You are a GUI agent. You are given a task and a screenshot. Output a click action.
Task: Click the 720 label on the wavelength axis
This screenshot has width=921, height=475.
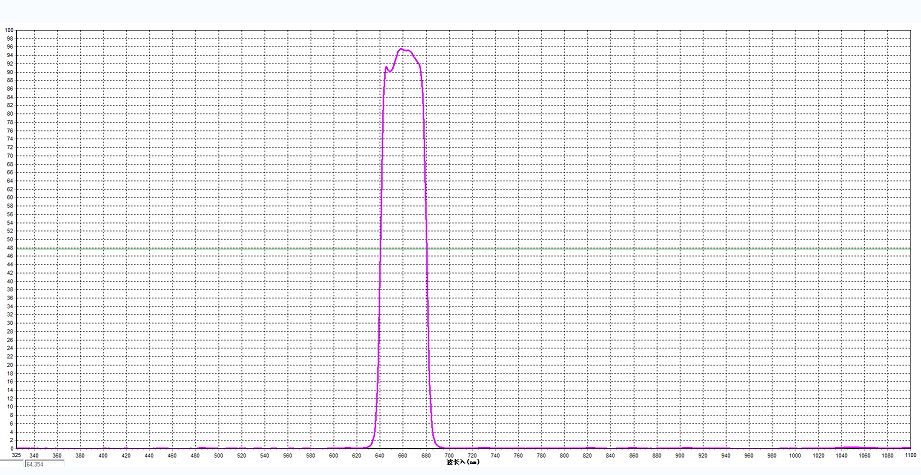tap(472, 456)
